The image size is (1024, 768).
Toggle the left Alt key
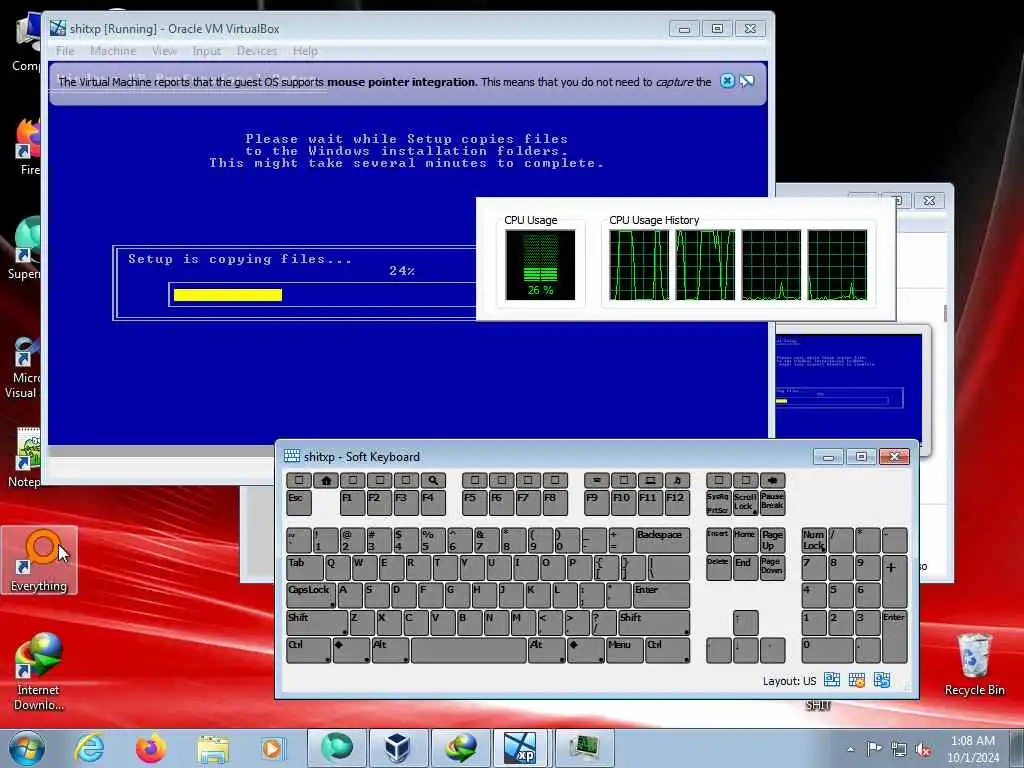click(x=390, y=650)
